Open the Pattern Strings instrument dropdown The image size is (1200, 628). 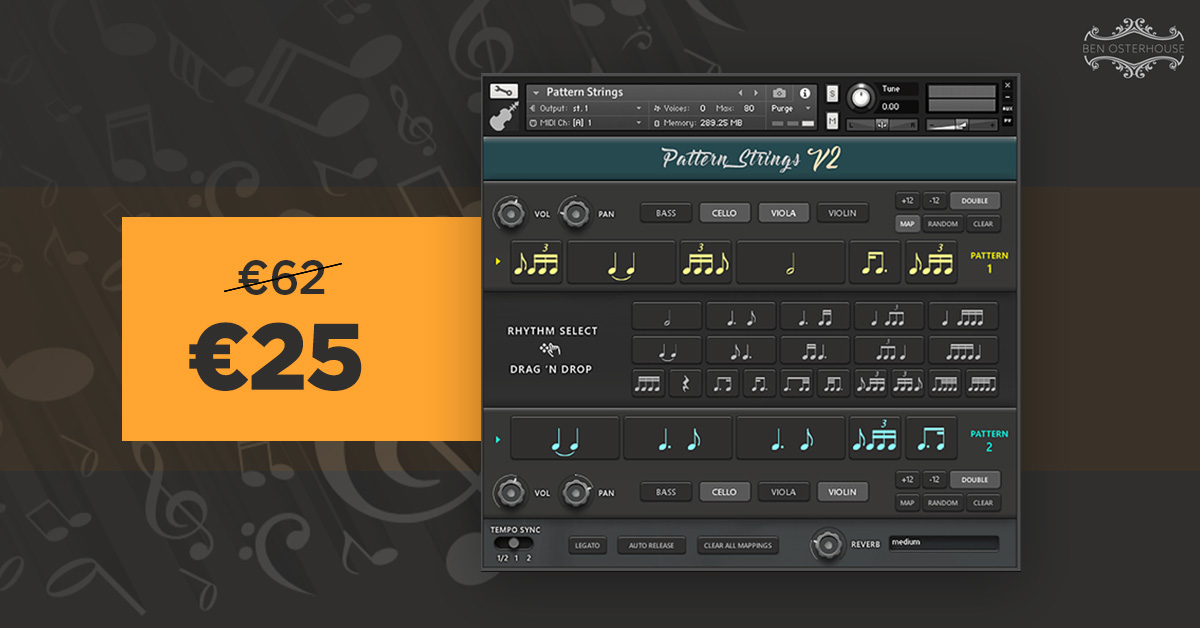(536, 93)
